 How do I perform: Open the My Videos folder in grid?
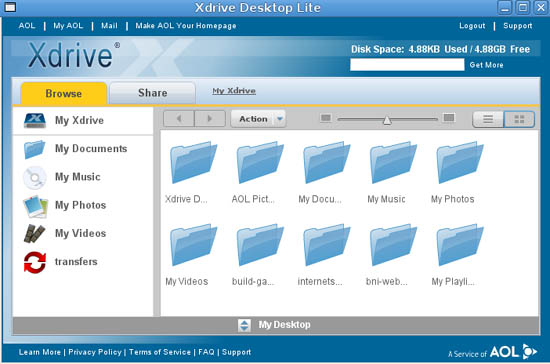coord(193,245)
